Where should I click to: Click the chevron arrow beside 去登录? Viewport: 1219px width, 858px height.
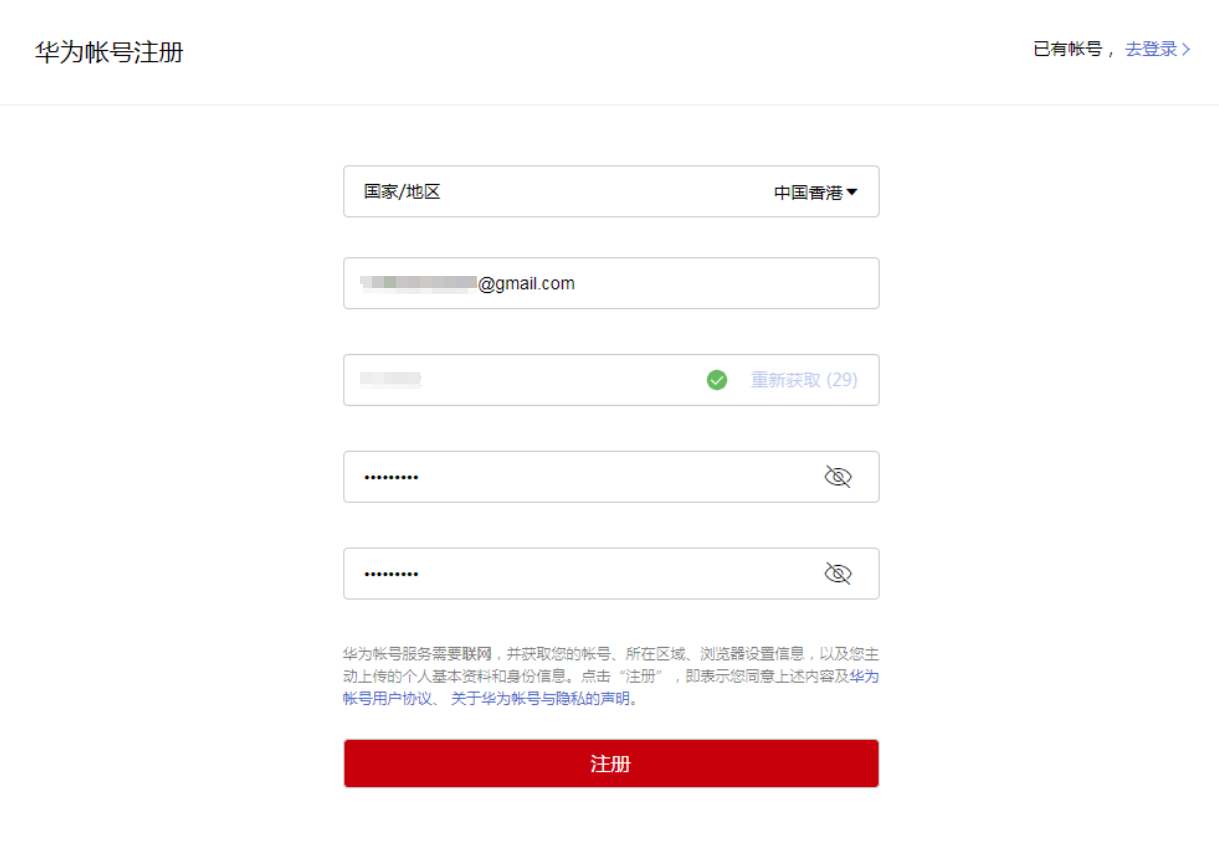coord(1187,49)
